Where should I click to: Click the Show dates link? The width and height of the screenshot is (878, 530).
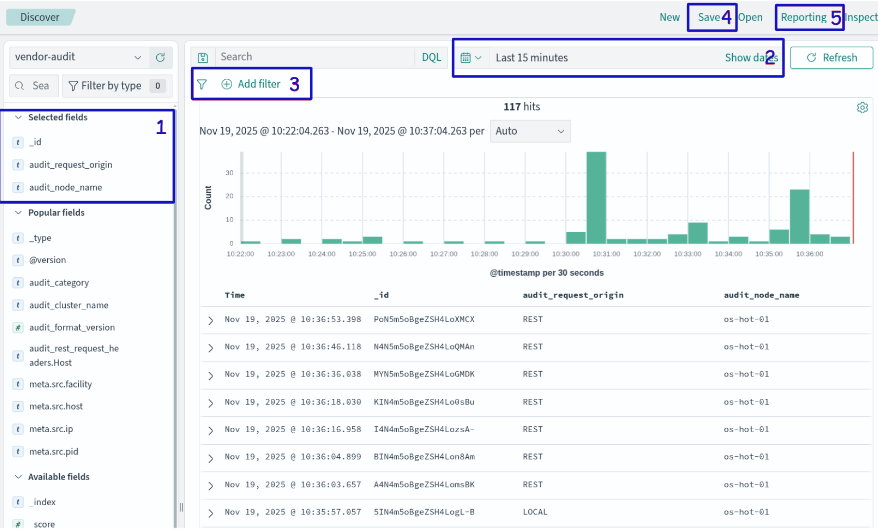[750, 58]
